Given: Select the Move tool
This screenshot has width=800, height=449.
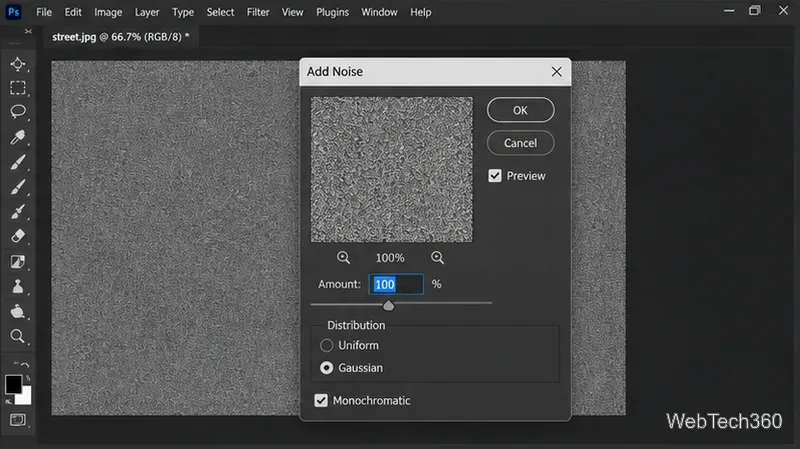Looking at the screenshot, I should click(18, 64).
